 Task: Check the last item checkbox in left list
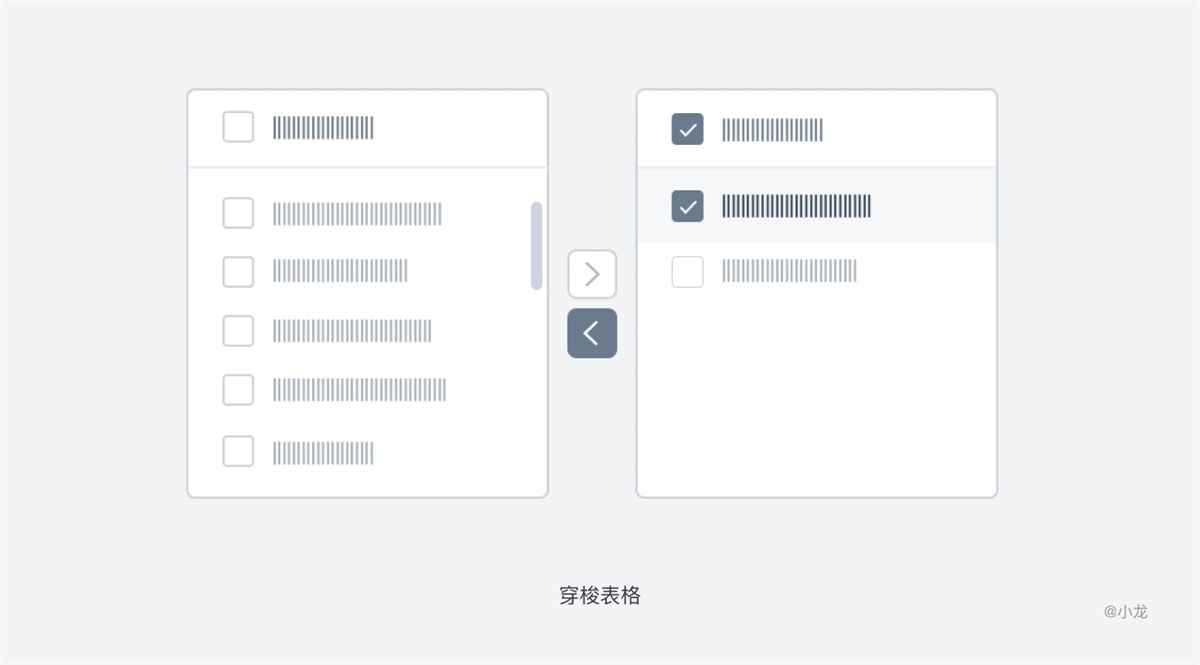(x=238, y=451)
